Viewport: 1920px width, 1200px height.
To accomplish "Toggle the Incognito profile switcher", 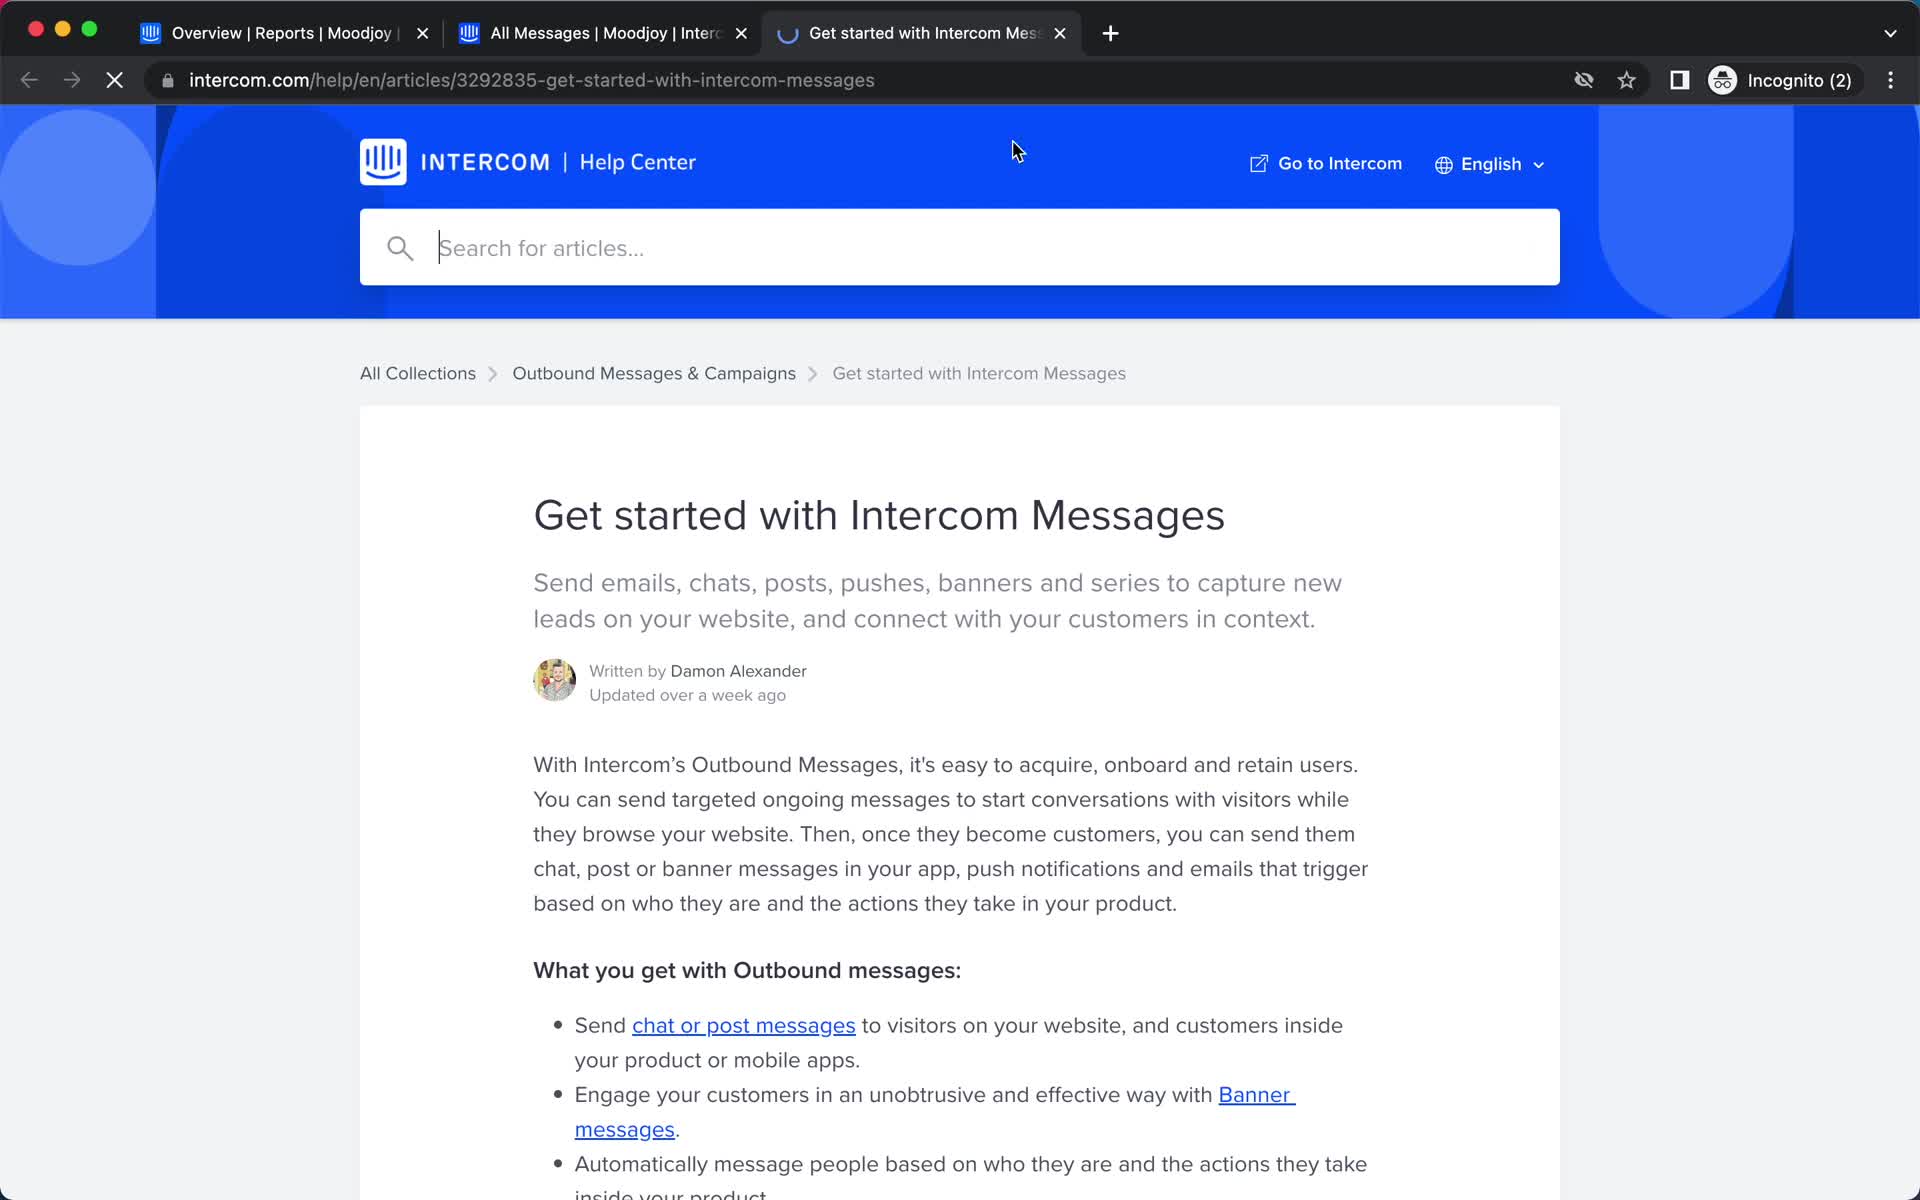I will click(x=1782, y=80).
